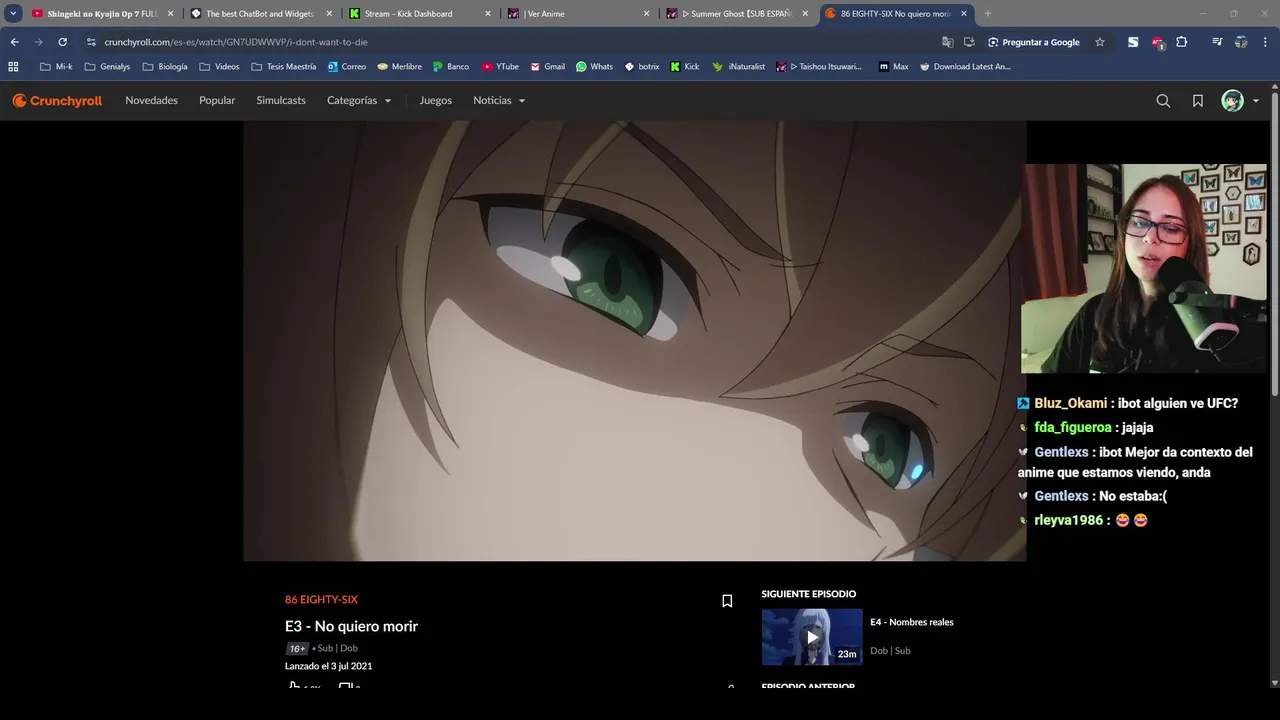Open the Merlibre bookmark
Viewport: 1280px width, 720px height.
(x=399, y=67)
